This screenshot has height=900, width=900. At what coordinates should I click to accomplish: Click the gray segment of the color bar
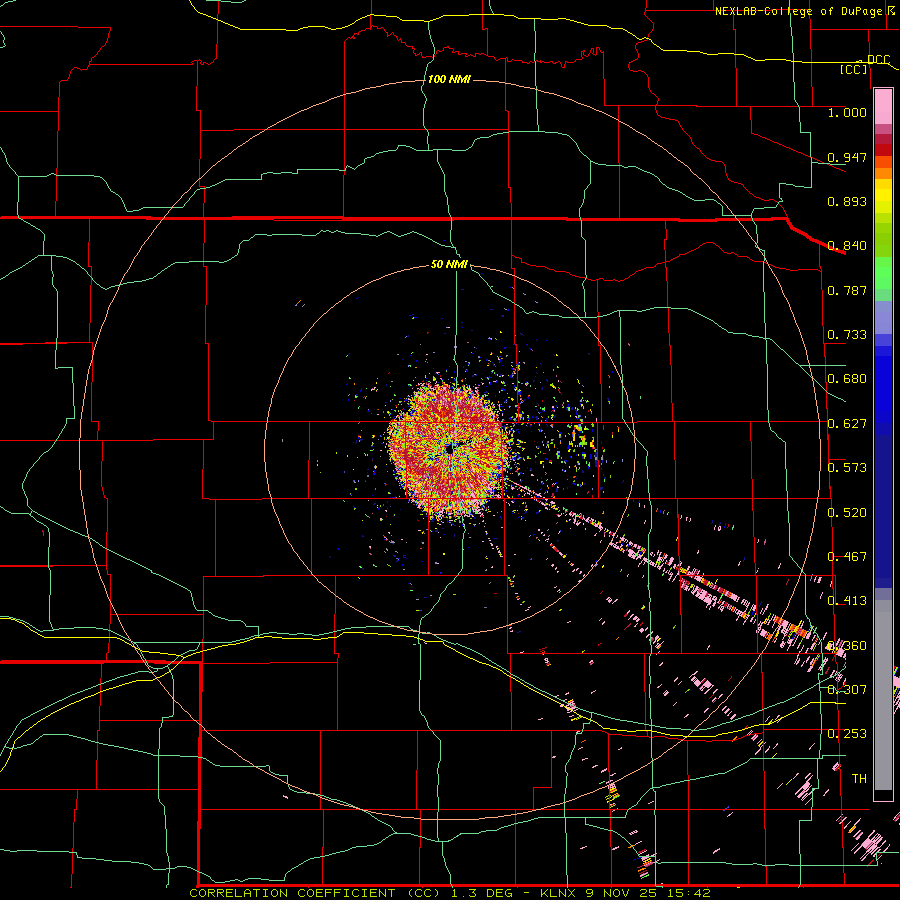(883, 695)
